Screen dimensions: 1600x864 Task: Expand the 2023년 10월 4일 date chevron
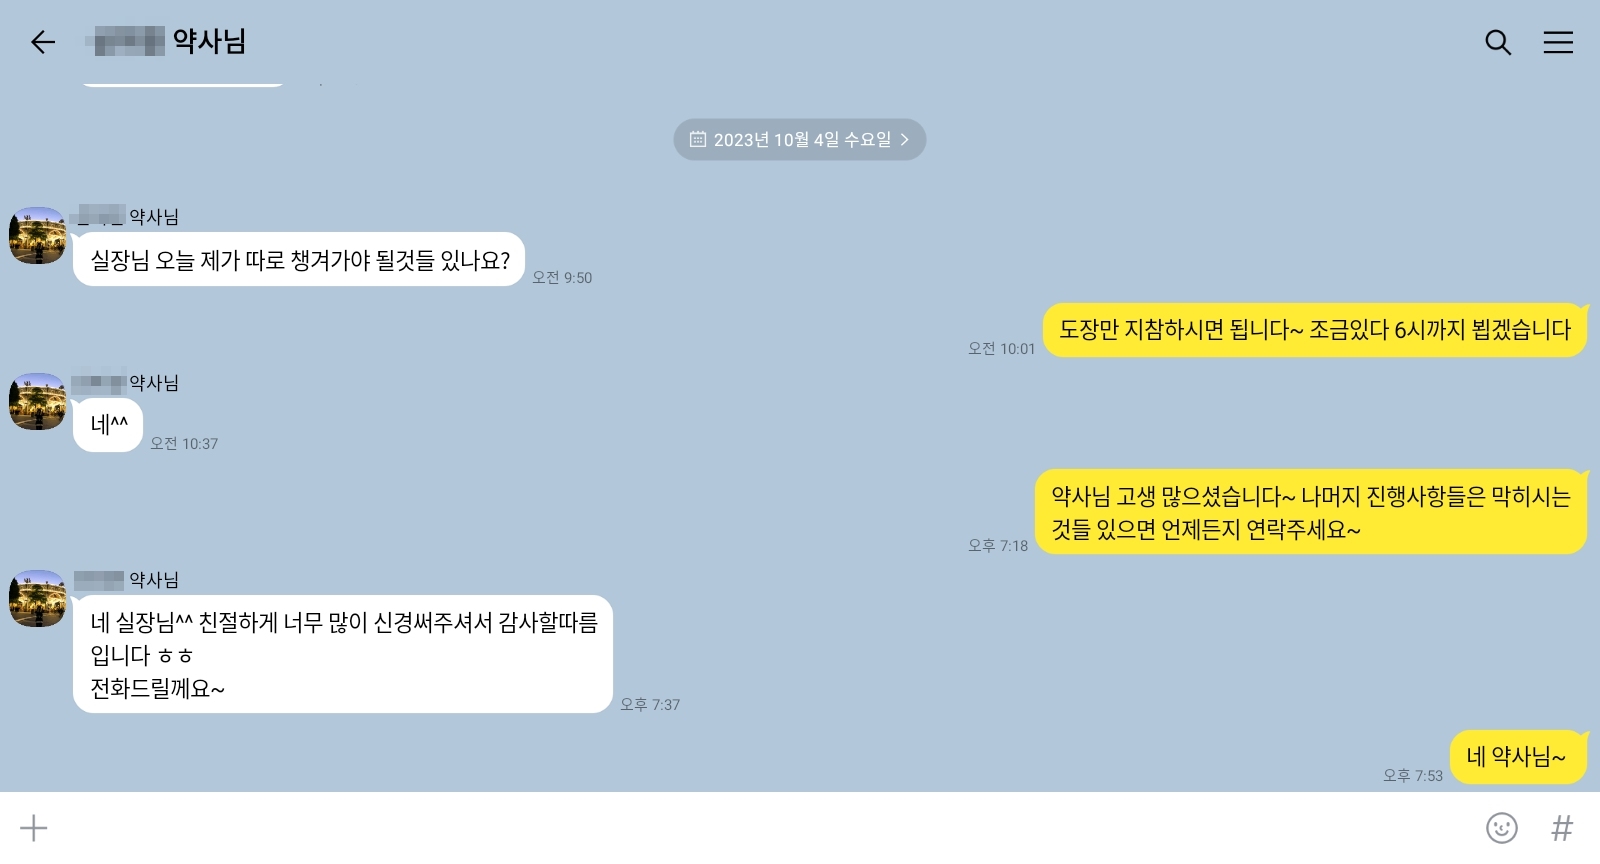pos(904,140)
